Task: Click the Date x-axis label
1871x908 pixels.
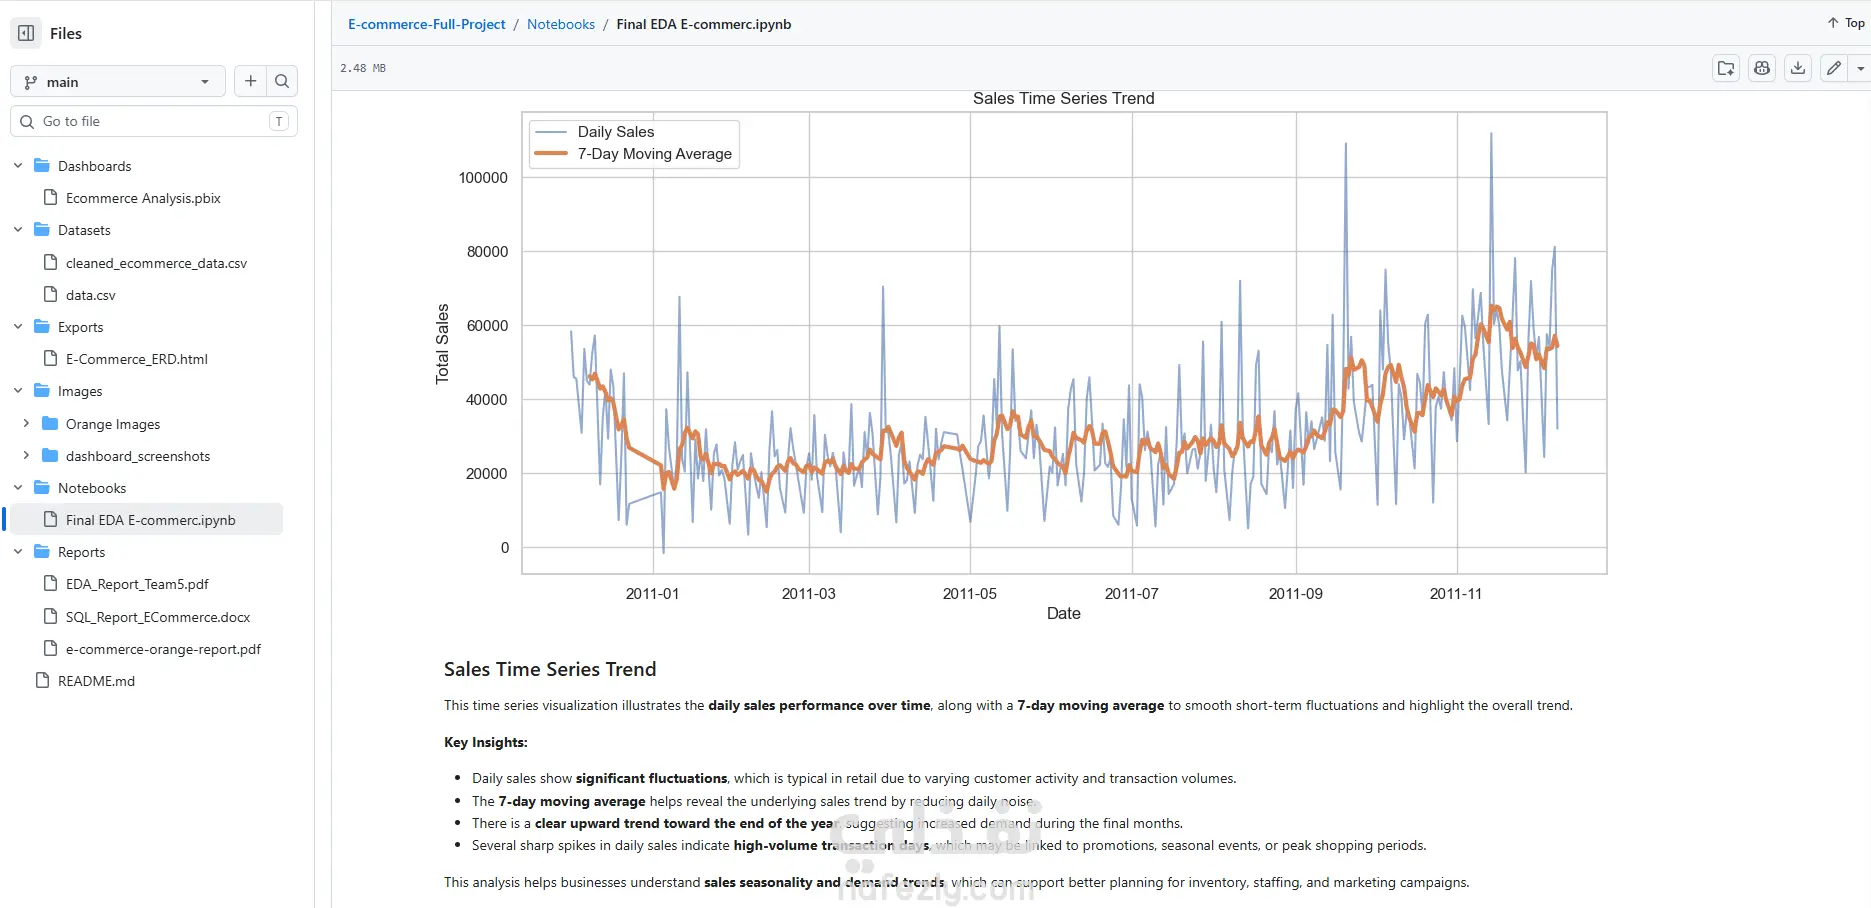Action: pos(1063,613)
